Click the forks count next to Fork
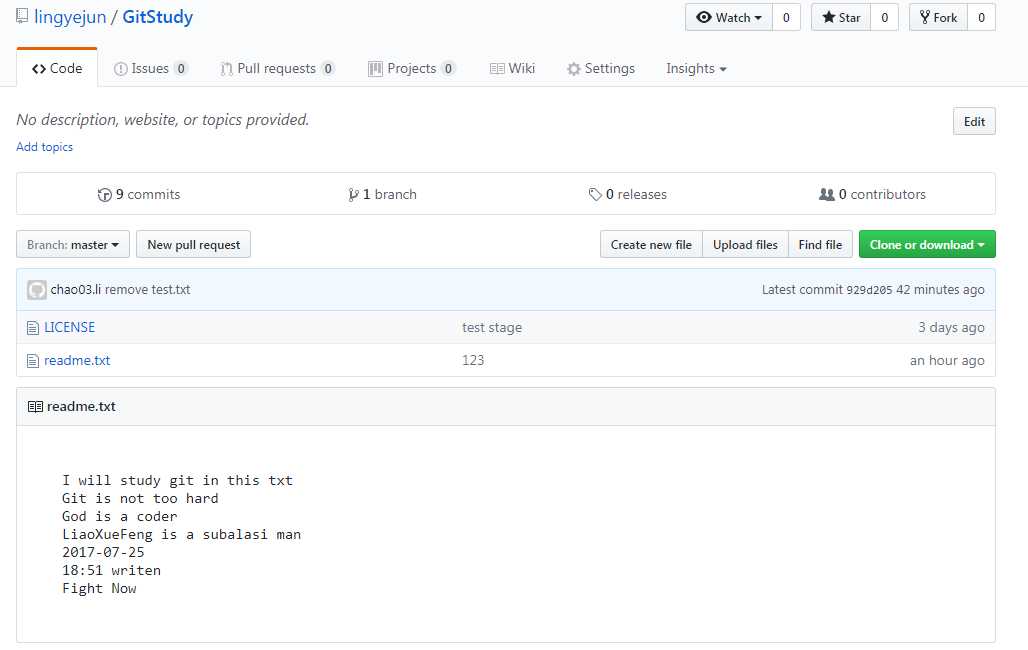The width and height of the screenshot is (1028, 650). [x=981, y=18]
